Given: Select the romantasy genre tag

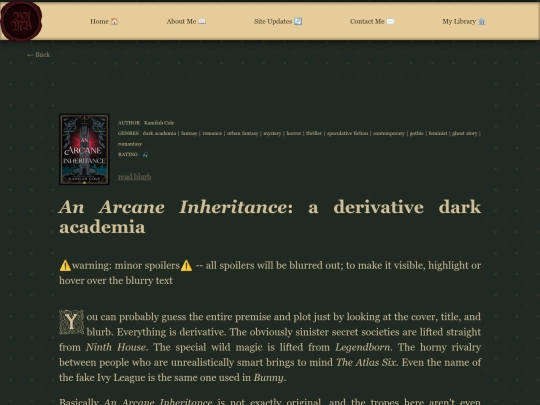Looking at the screenshot, I should tap(130, 144).
